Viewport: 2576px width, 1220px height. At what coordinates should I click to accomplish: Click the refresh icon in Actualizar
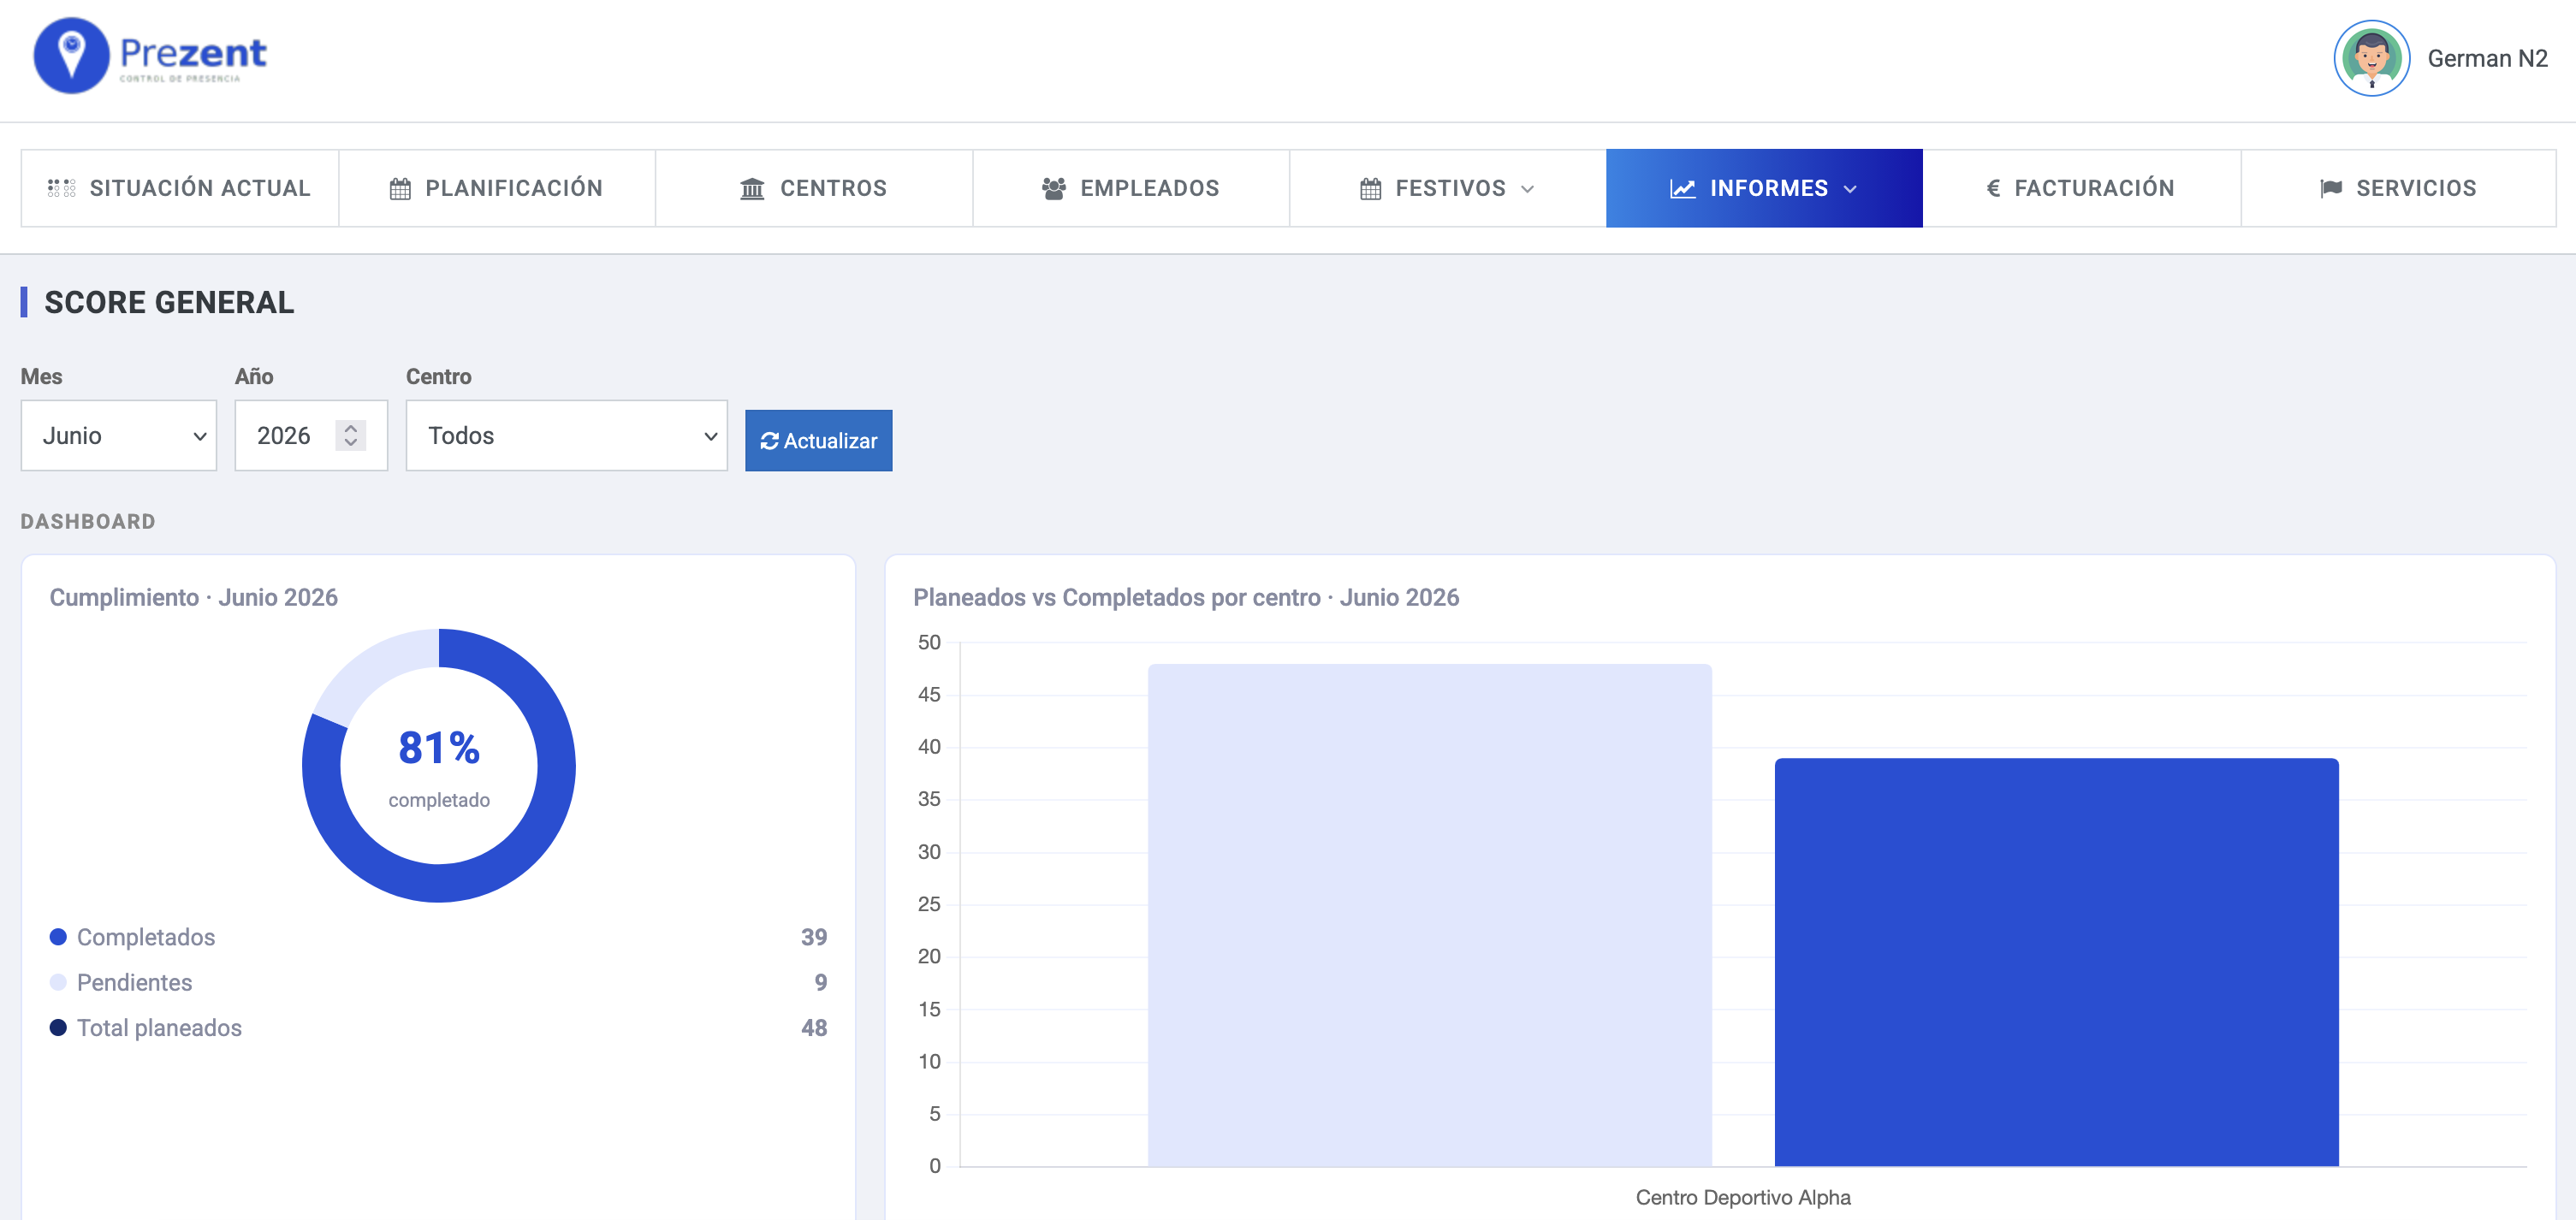pos(769,441)
